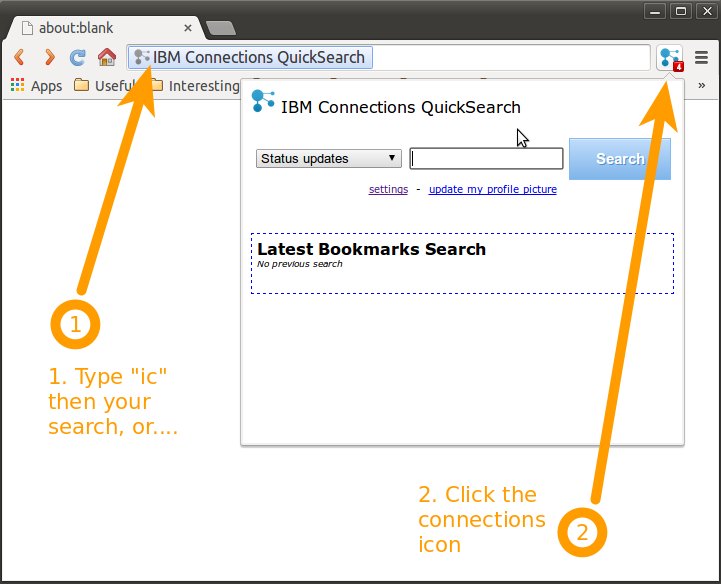Go to the Home page

click(106, 57)
